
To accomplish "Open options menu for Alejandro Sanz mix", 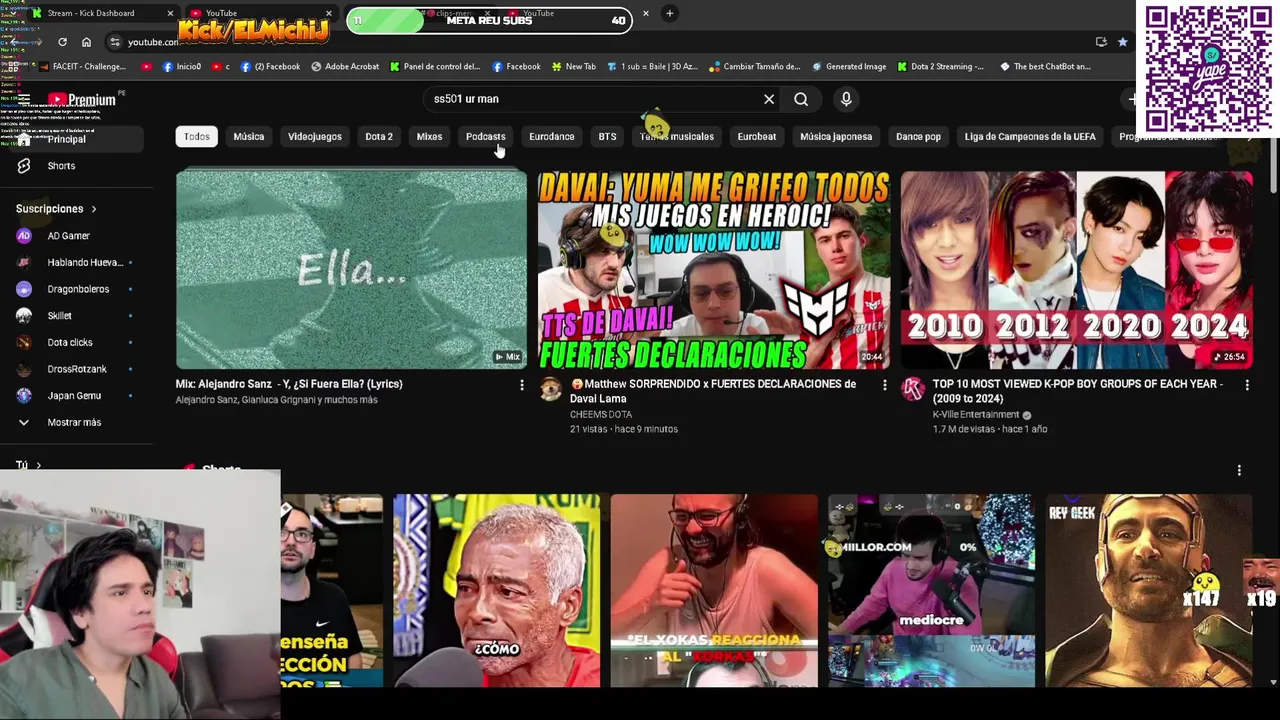I will tap(521, 384).
